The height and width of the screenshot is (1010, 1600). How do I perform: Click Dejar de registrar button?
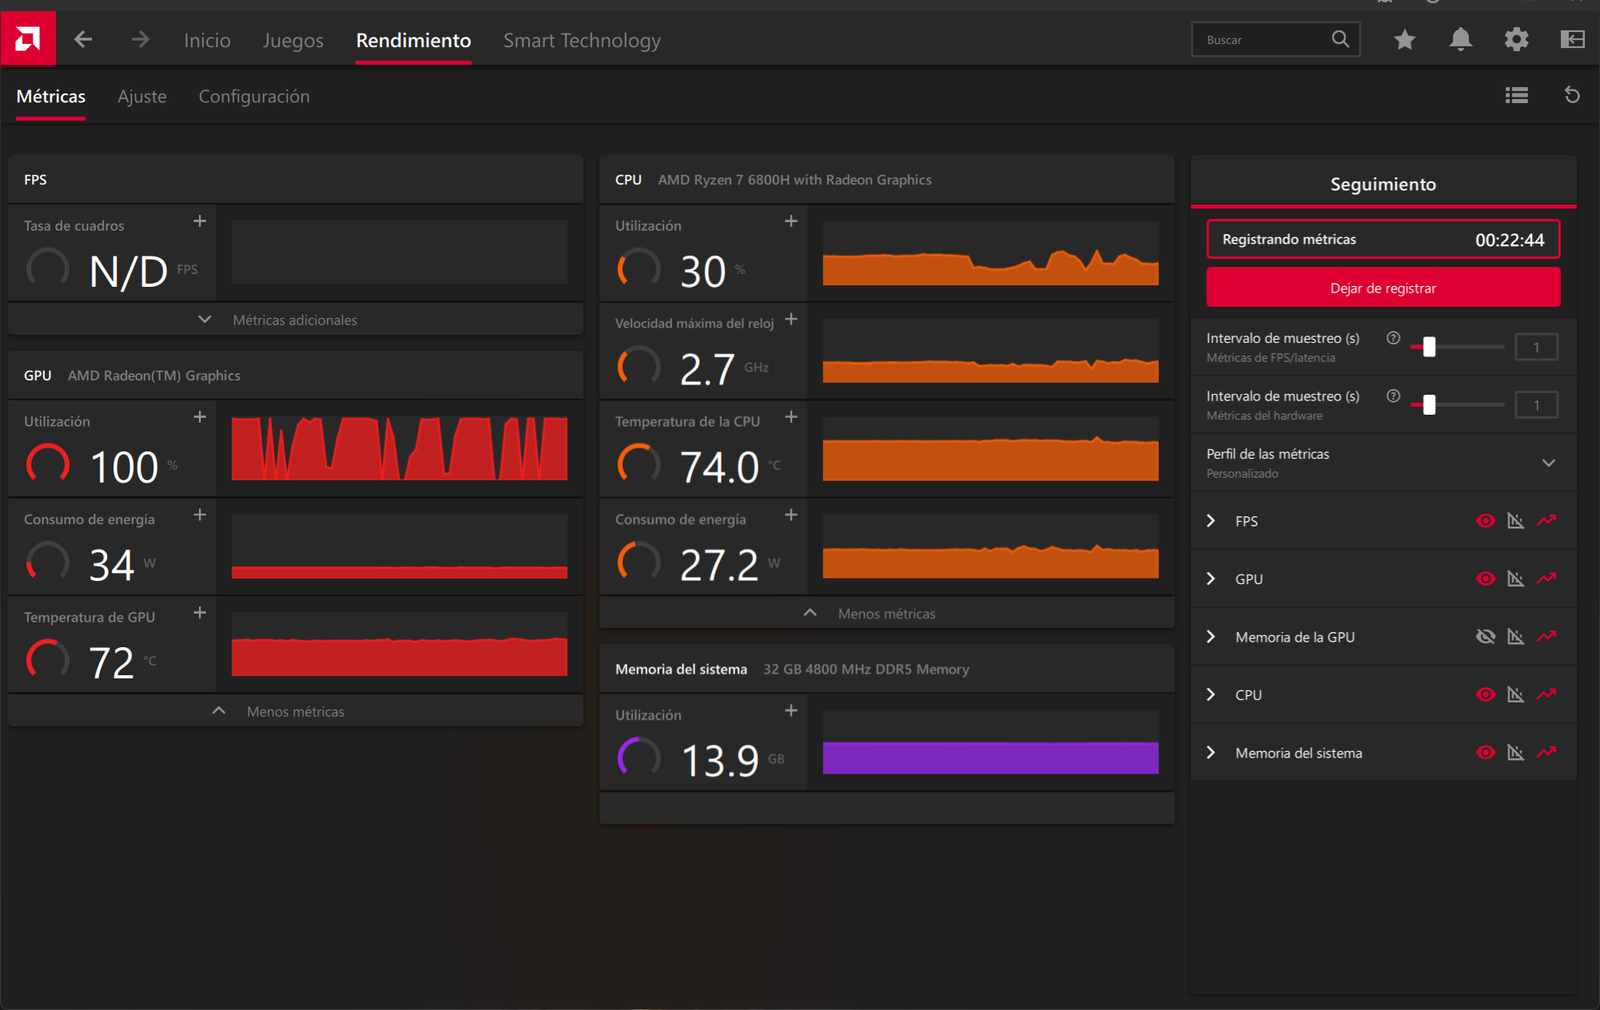(x=1382, y=288)
